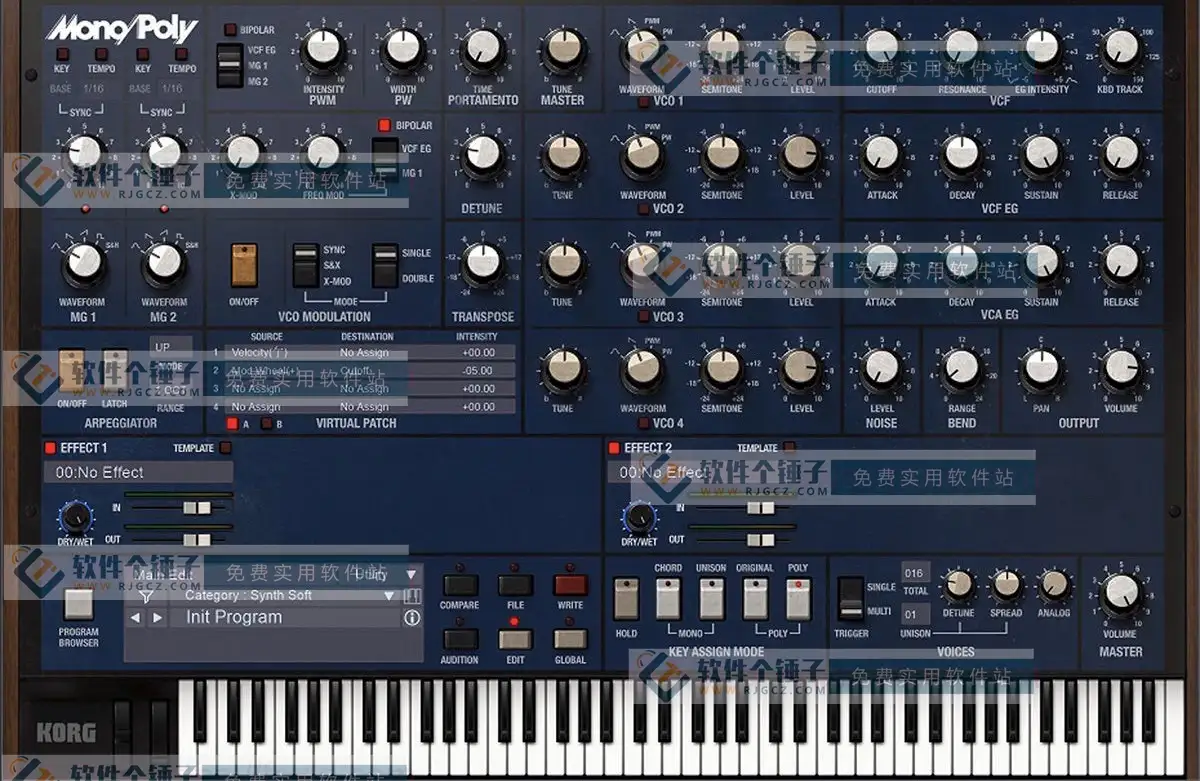The width and height of the screenshot is (1200, 781).
Task: Toggle the Freq Mod Bipolar button
Action: (x=383, y=125)
